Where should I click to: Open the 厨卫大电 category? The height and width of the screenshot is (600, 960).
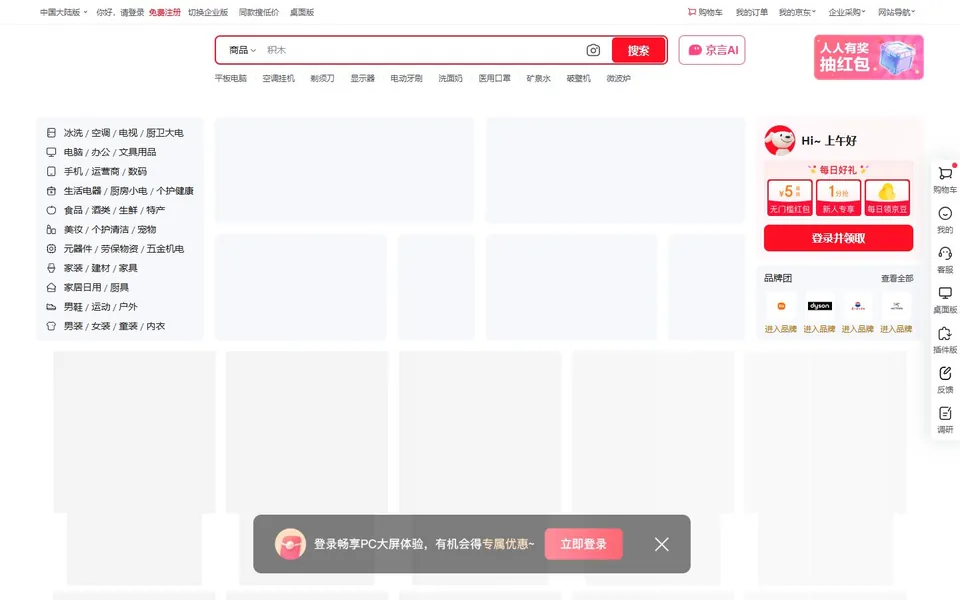(x=165, y=133)
